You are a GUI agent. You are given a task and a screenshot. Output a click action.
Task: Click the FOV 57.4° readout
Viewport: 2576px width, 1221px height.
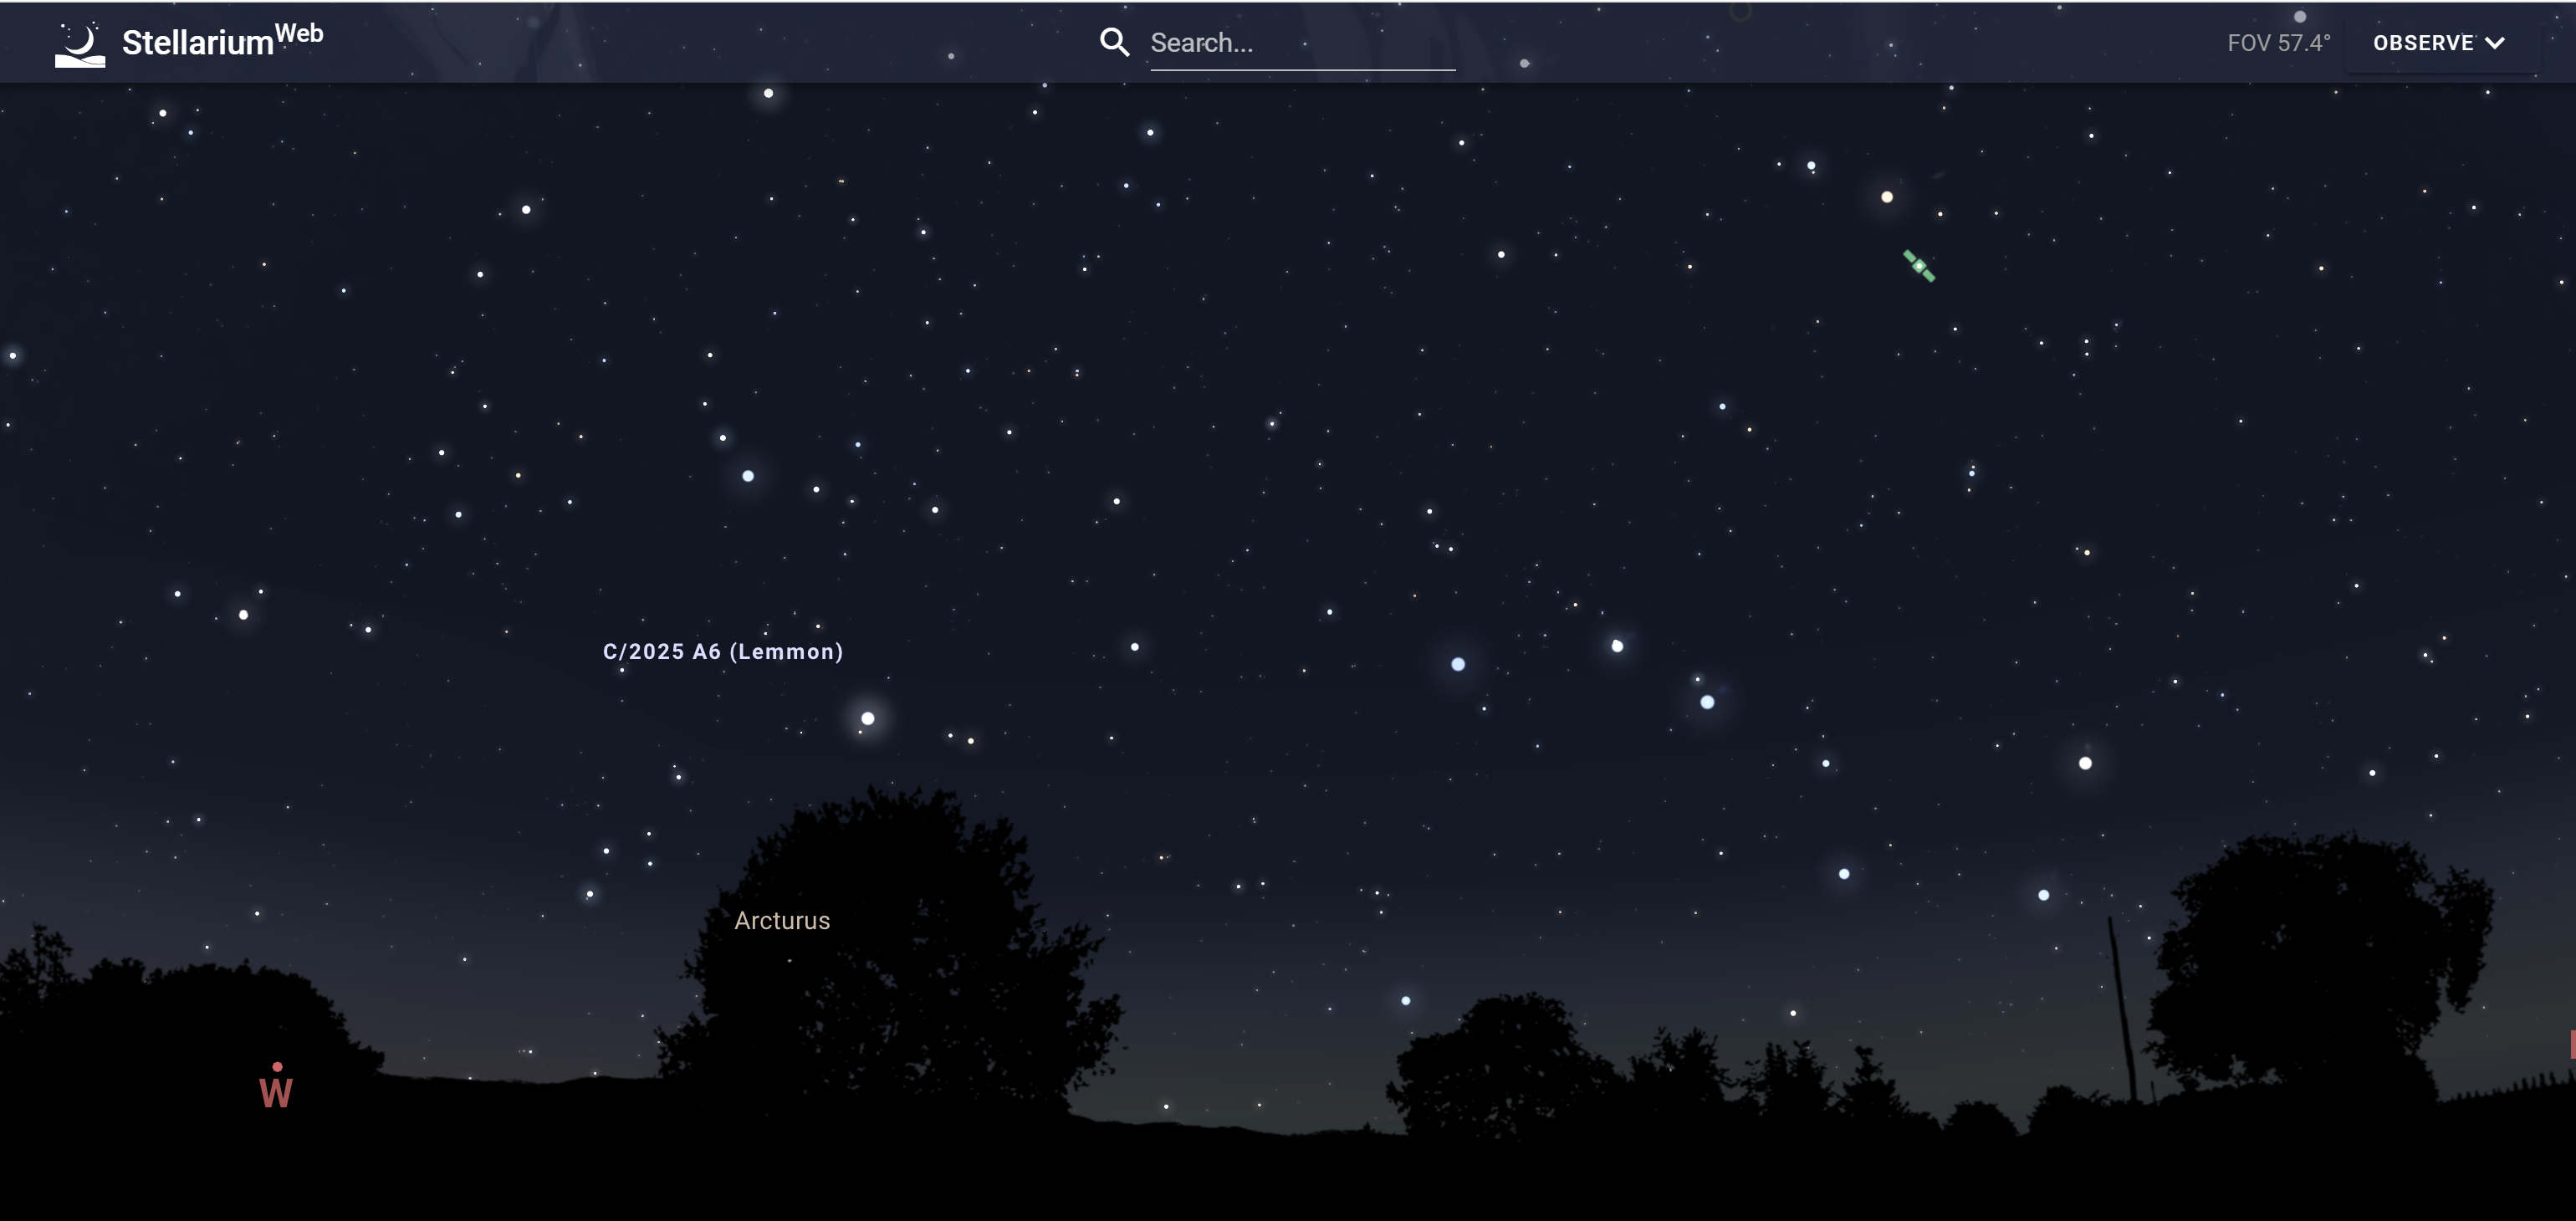pyautogui.click(x=2278, y=43)
